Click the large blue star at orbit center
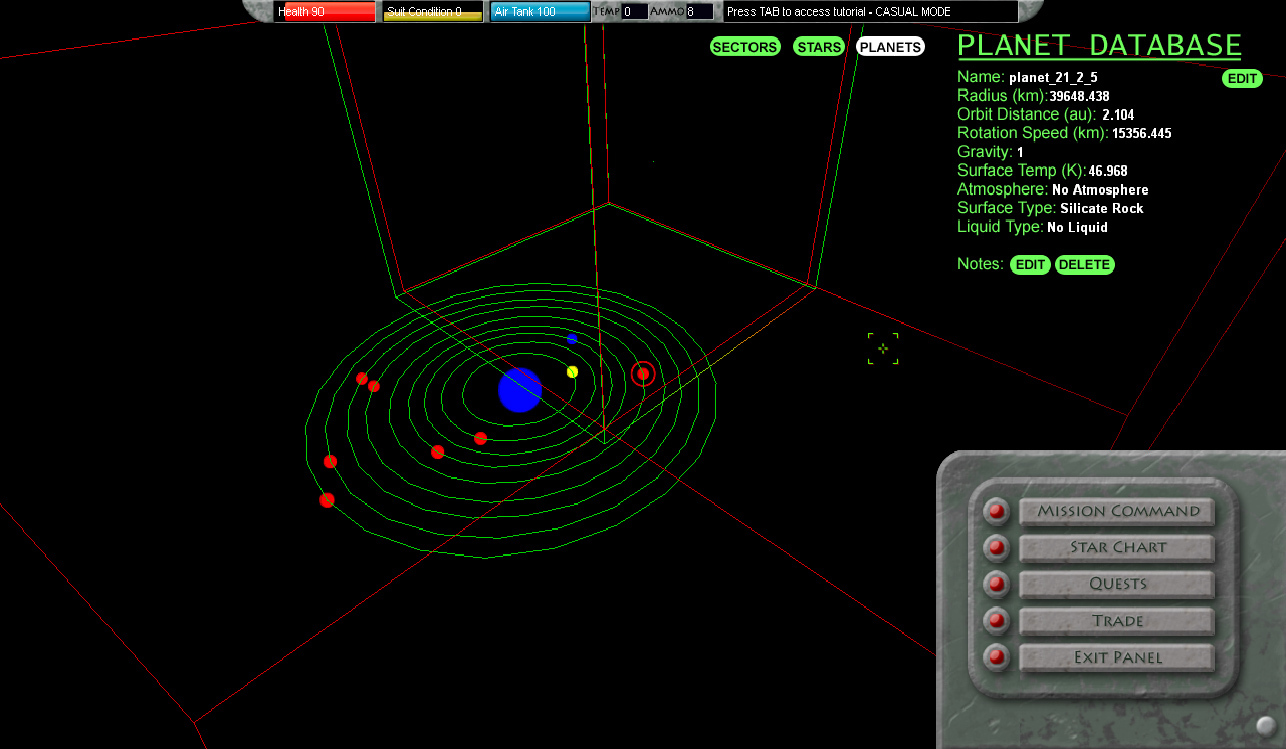1286x749 pixels. [519, 390]
